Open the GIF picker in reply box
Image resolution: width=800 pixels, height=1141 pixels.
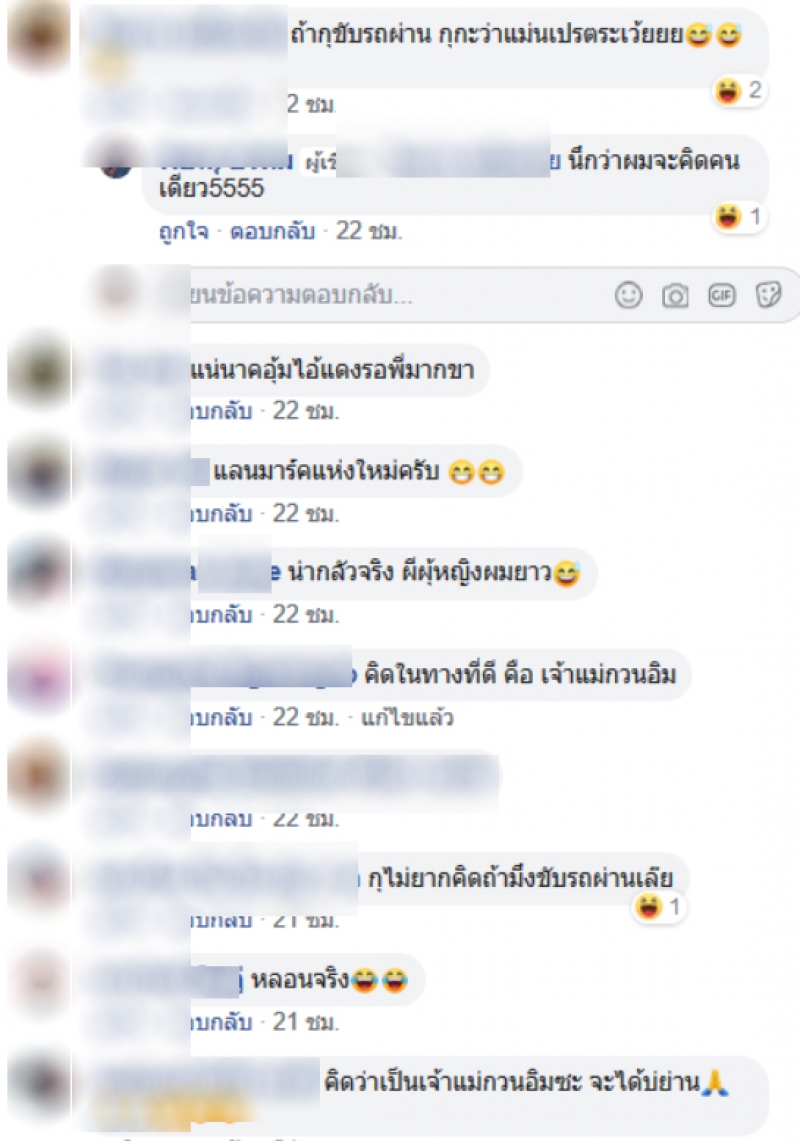click(x=721, y=295)
